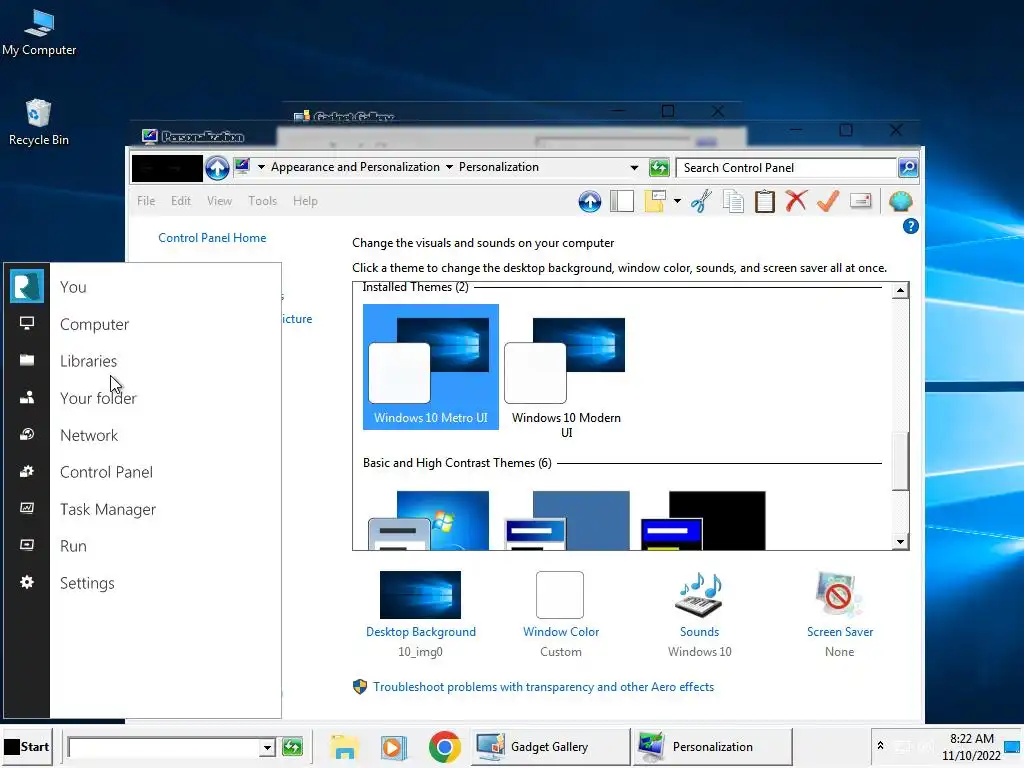Open the taskbar address box dropdown
Image resolution: width=1024 pixels, height=768 pixels.
pos(266,747)
